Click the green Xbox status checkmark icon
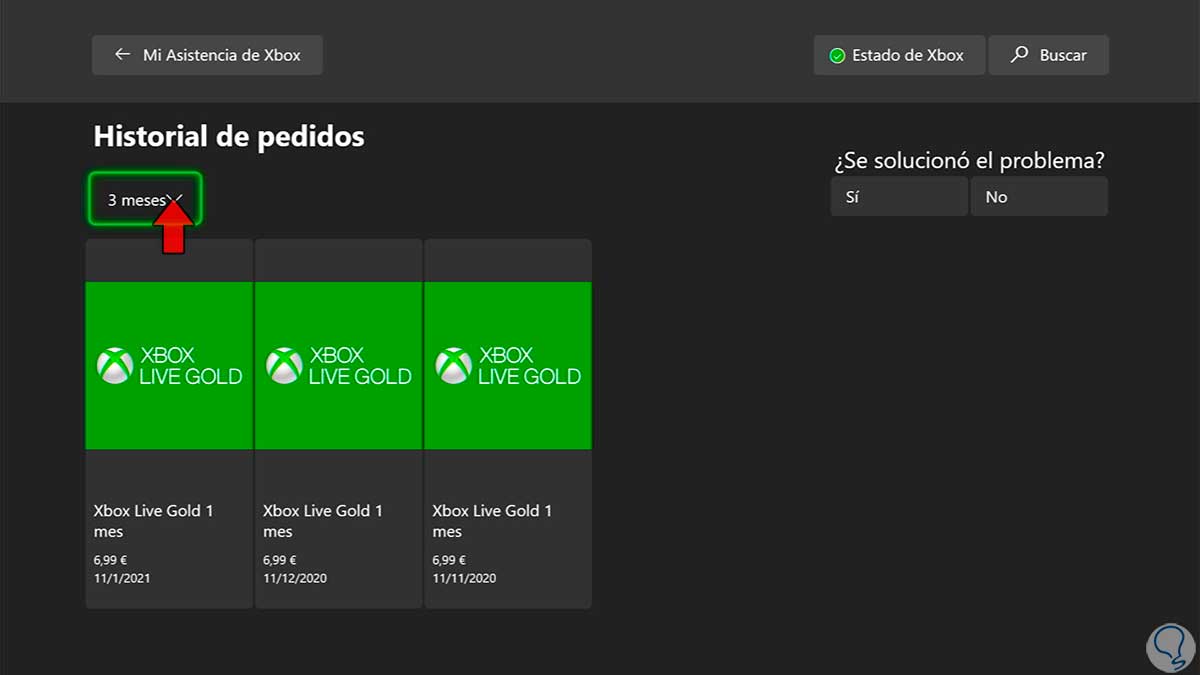The width and height of the screenshot is (1200, 675). [837, 56]
